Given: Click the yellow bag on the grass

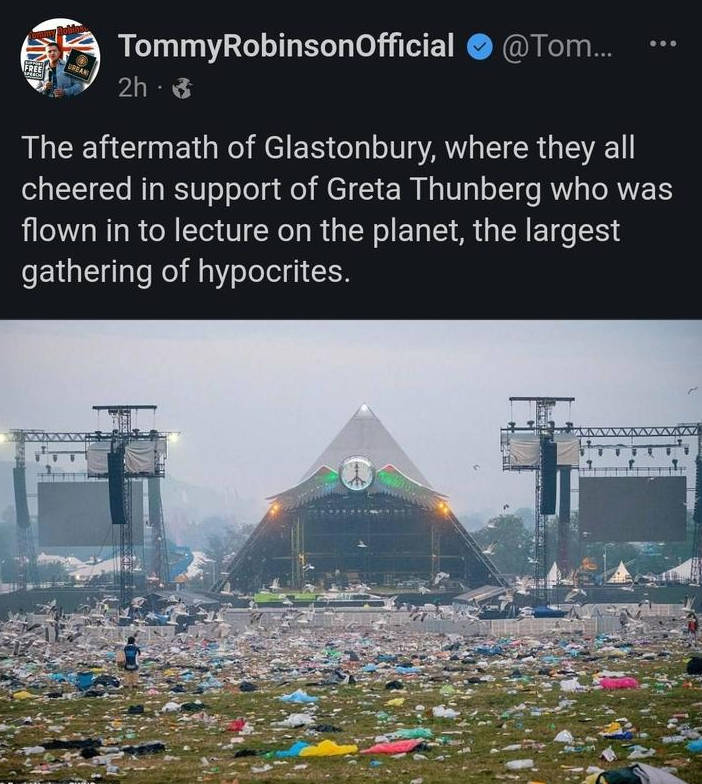Looking at the screenshot, I should point(329,748).
